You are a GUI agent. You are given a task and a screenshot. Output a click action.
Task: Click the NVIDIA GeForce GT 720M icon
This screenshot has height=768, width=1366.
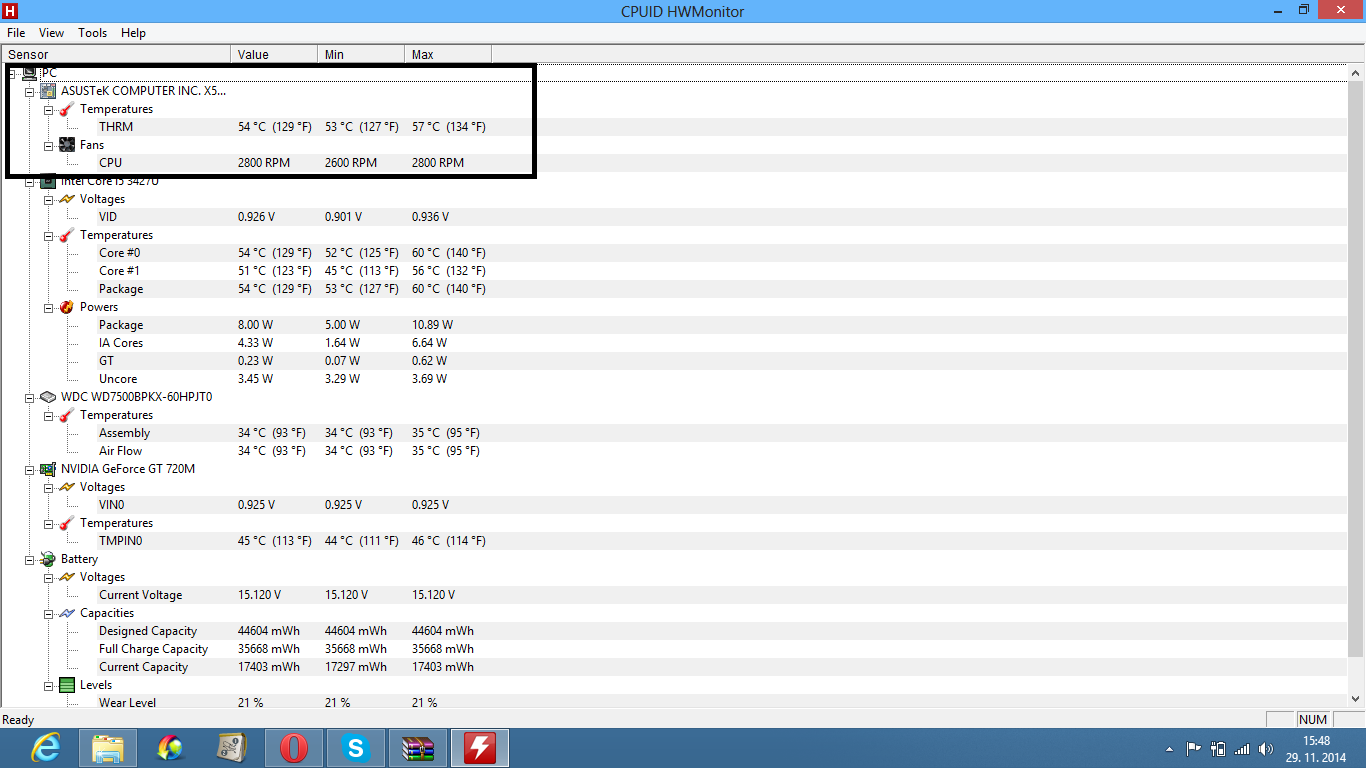(48, 469)
